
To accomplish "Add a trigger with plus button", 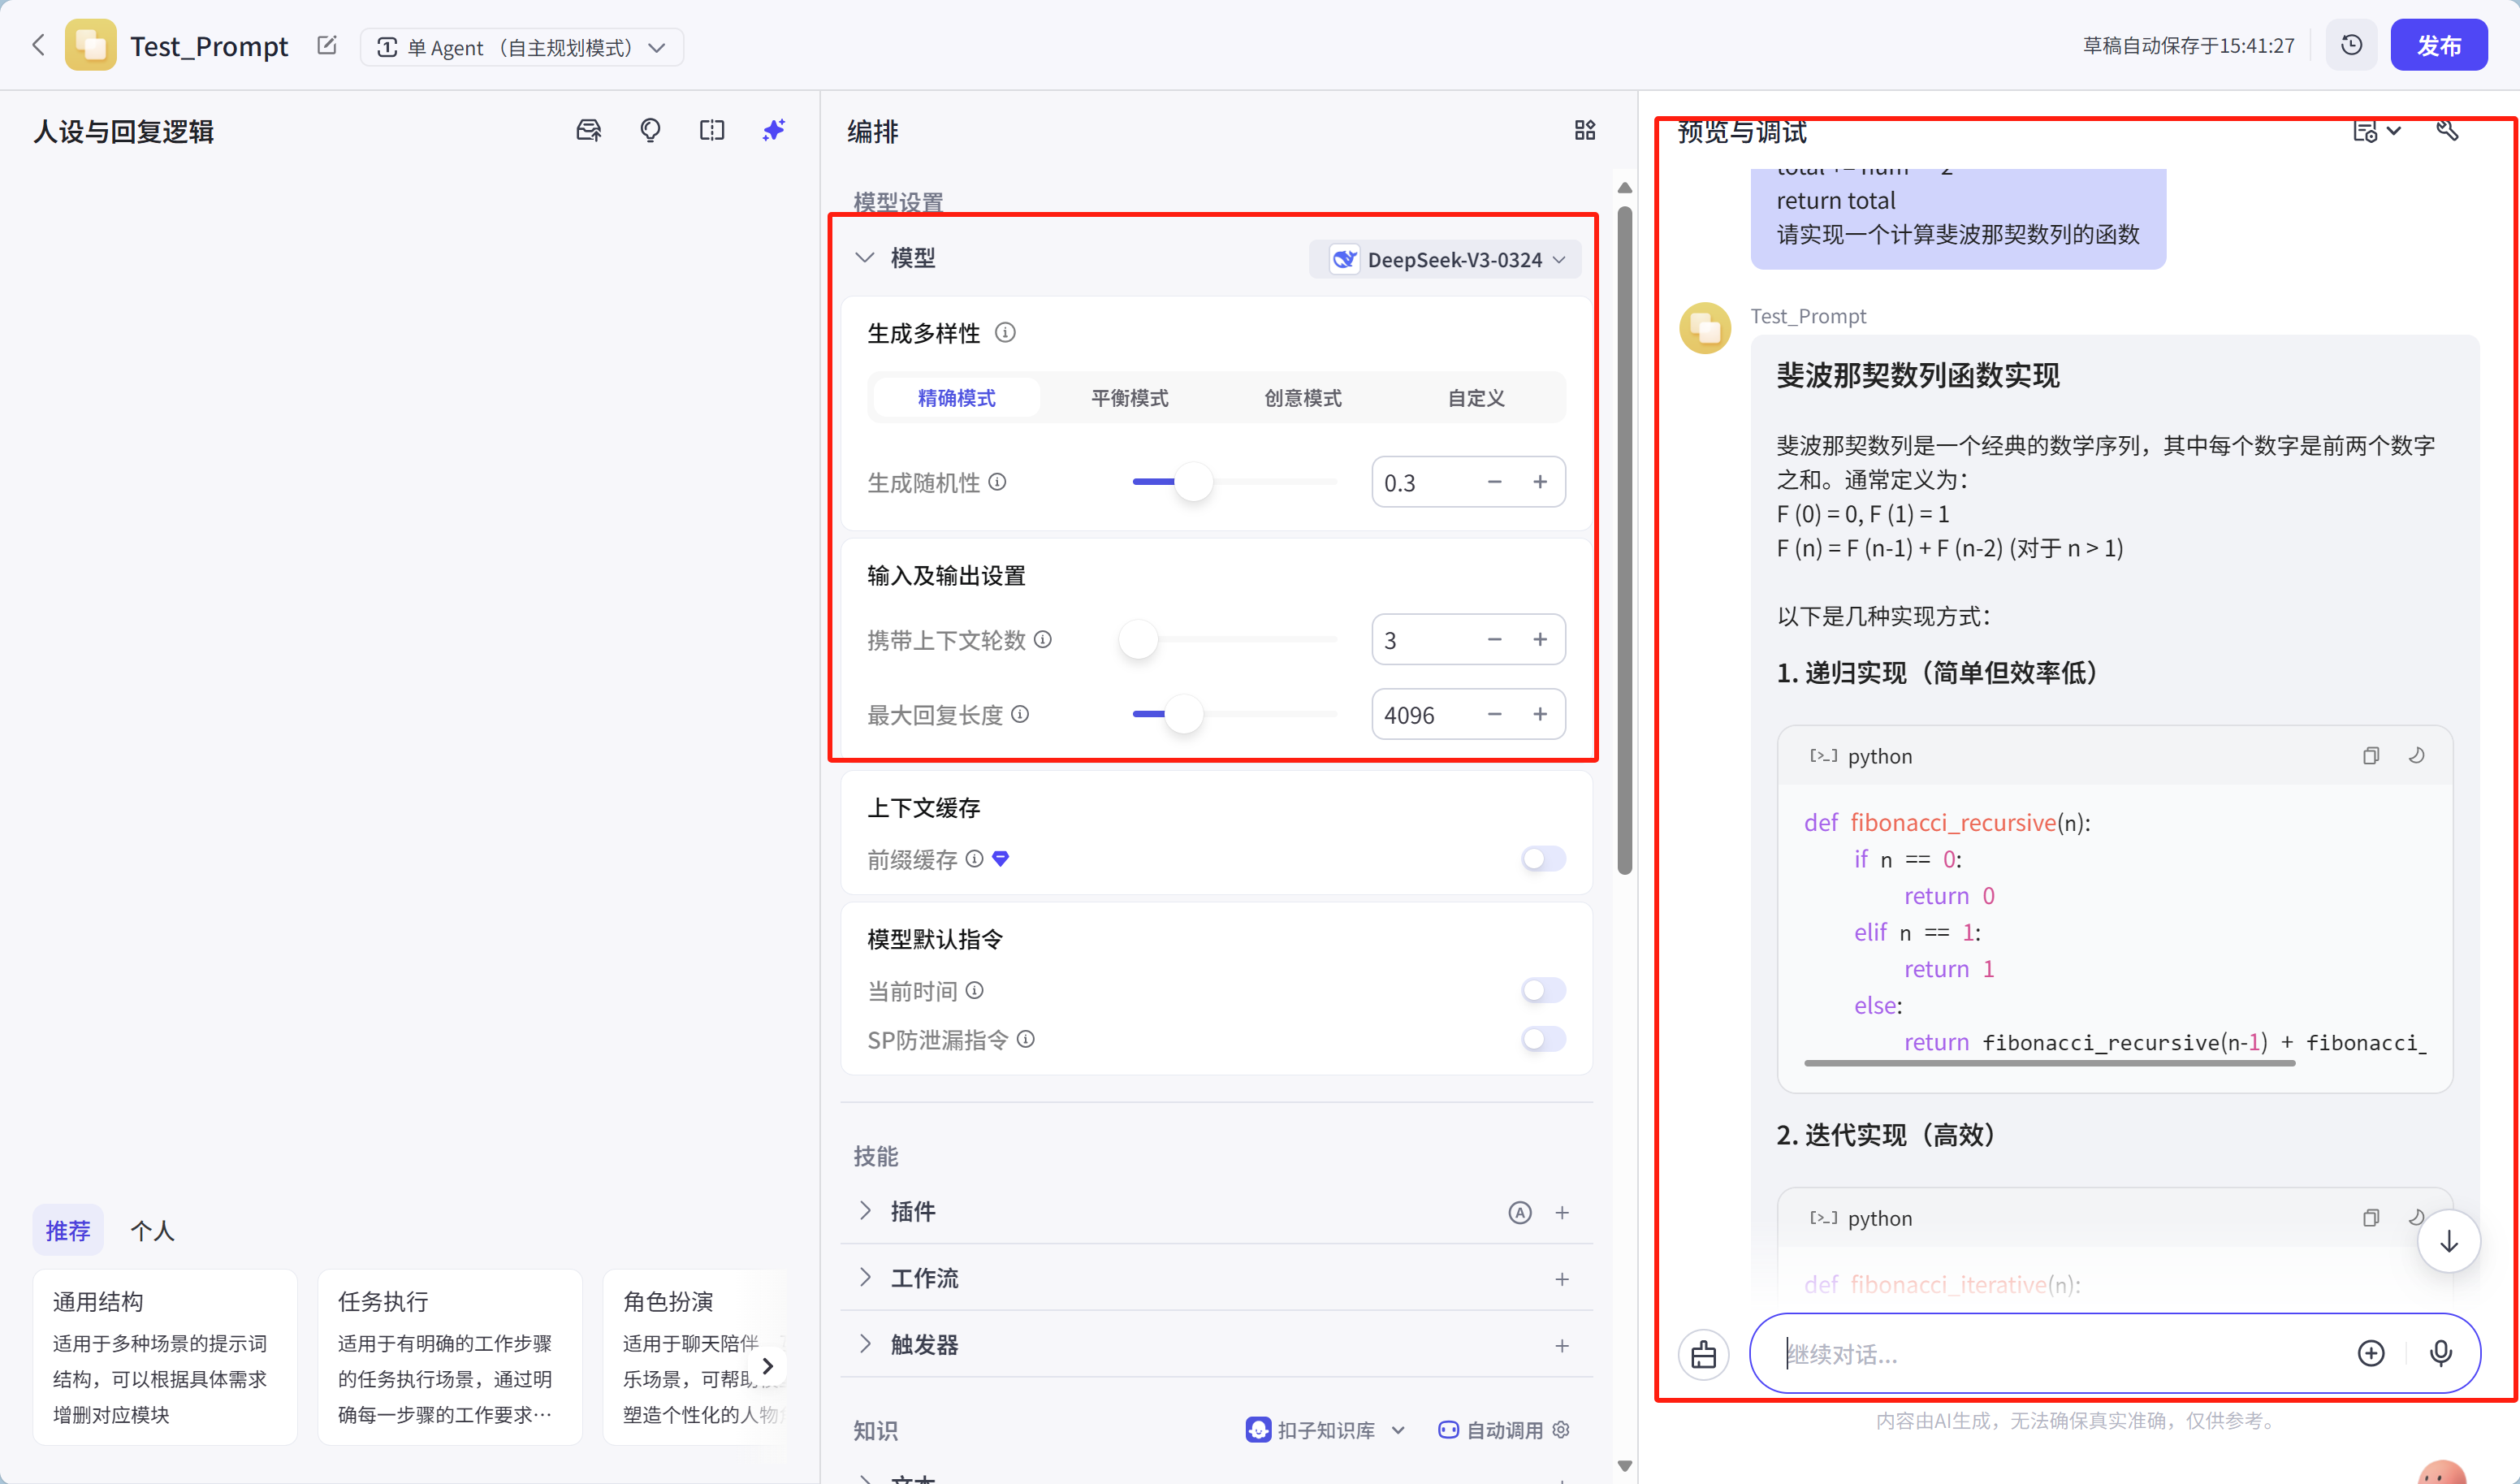I will click(x=1562, y=1345).
